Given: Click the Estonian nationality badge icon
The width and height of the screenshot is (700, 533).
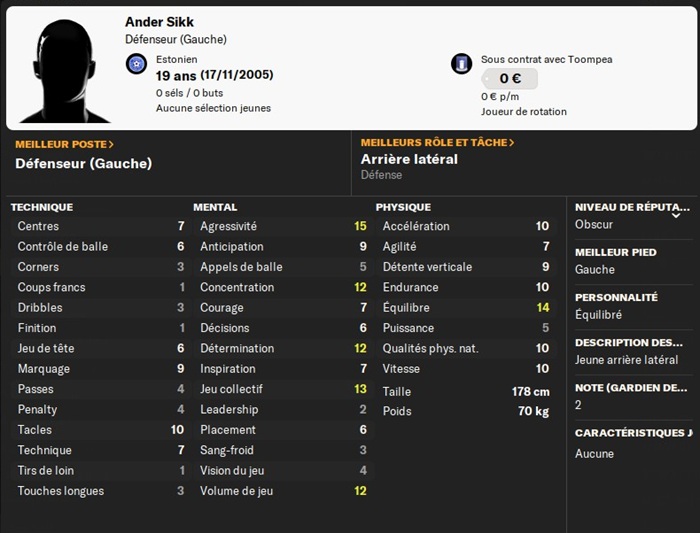Looking at the screenshot, I should tap(137, 65).
